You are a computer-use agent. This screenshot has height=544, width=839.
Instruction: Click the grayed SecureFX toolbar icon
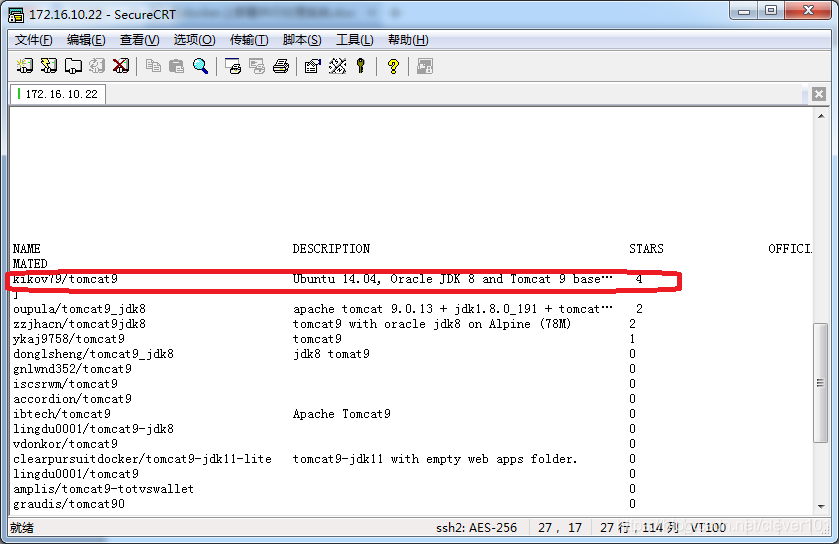pyautogui.click(x=425, y=66)
